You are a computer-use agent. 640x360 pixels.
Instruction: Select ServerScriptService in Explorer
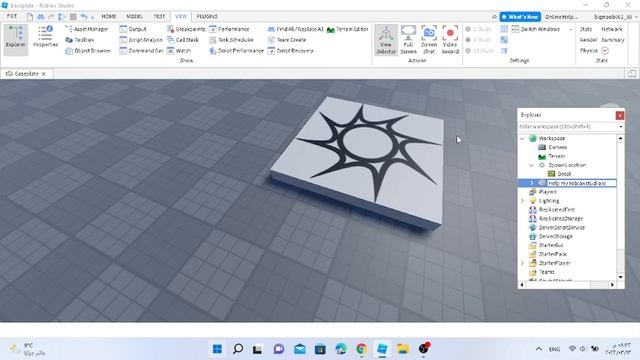(557, 228)
